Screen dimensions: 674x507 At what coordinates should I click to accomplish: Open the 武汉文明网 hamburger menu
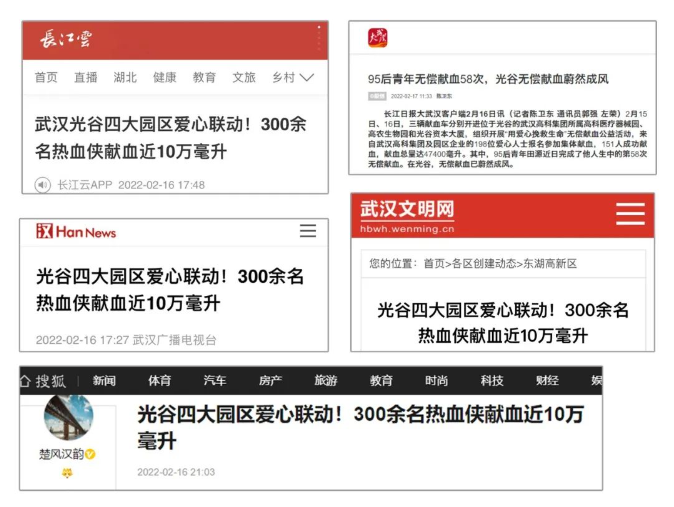click(629, 214)
